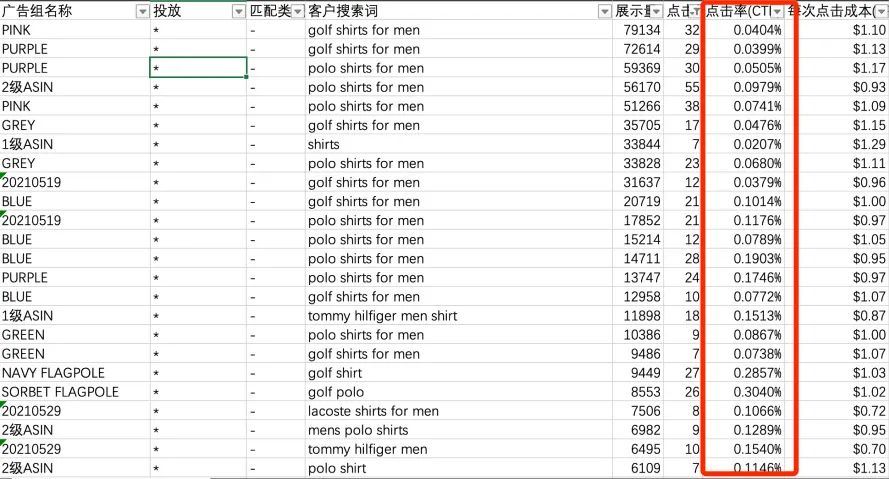The width and height of the screenshot is (889, 479).
Task: Open the 展示量 column filter dropdown
Action: (656, 11)
